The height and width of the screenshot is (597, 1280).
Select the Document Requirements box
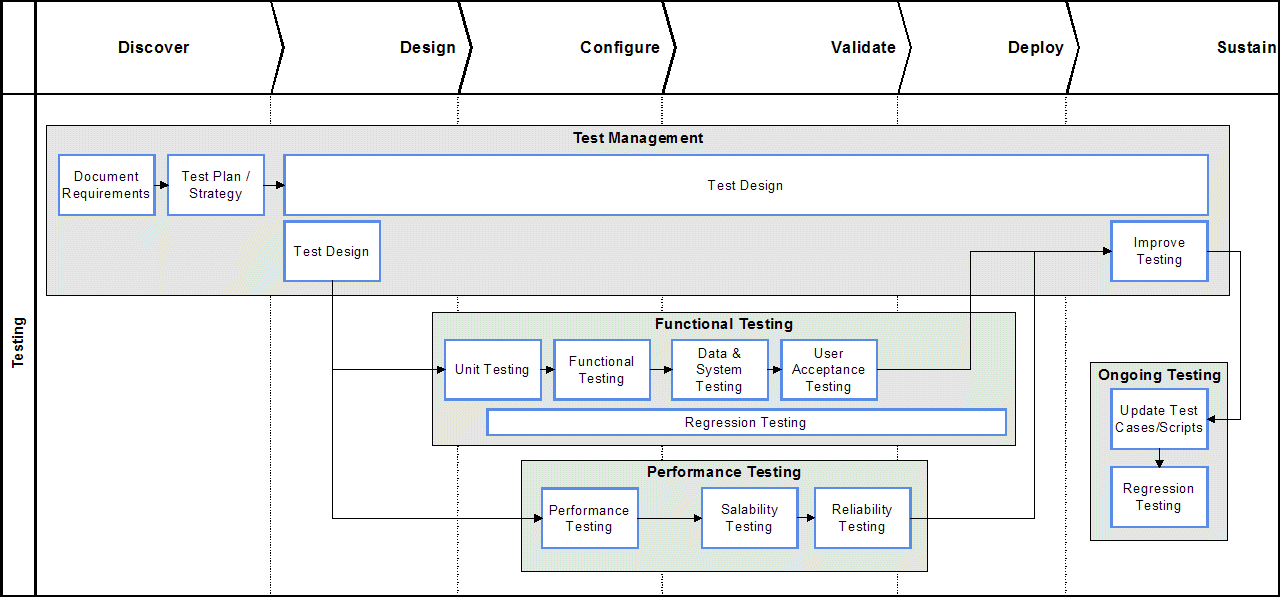click(106, 185)
